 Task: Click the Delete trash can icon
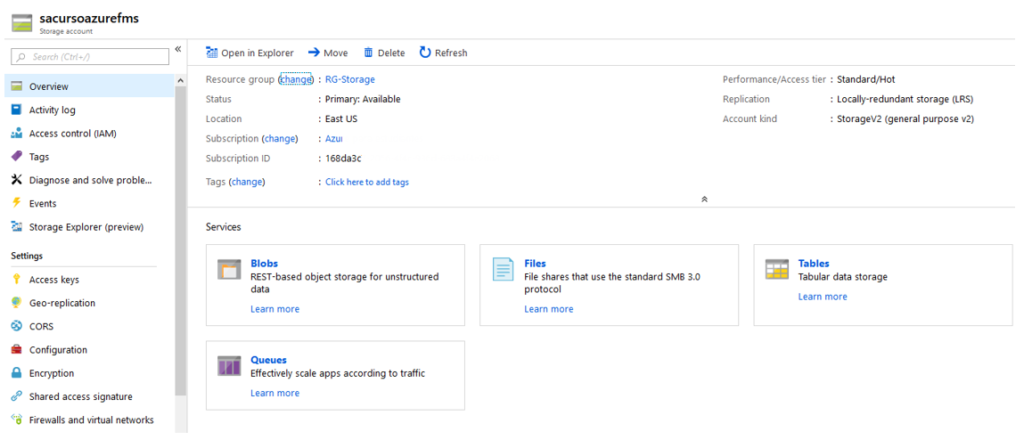point(368,52)
